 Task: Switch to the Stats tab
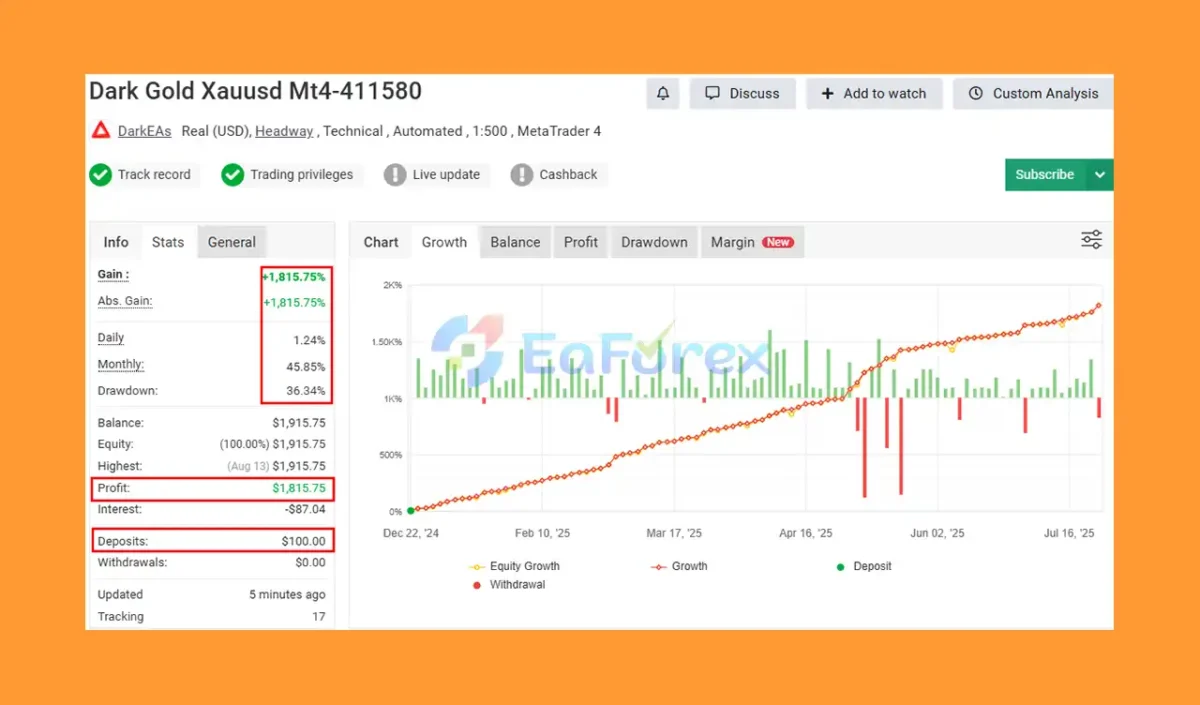click(x=168, y=242)
